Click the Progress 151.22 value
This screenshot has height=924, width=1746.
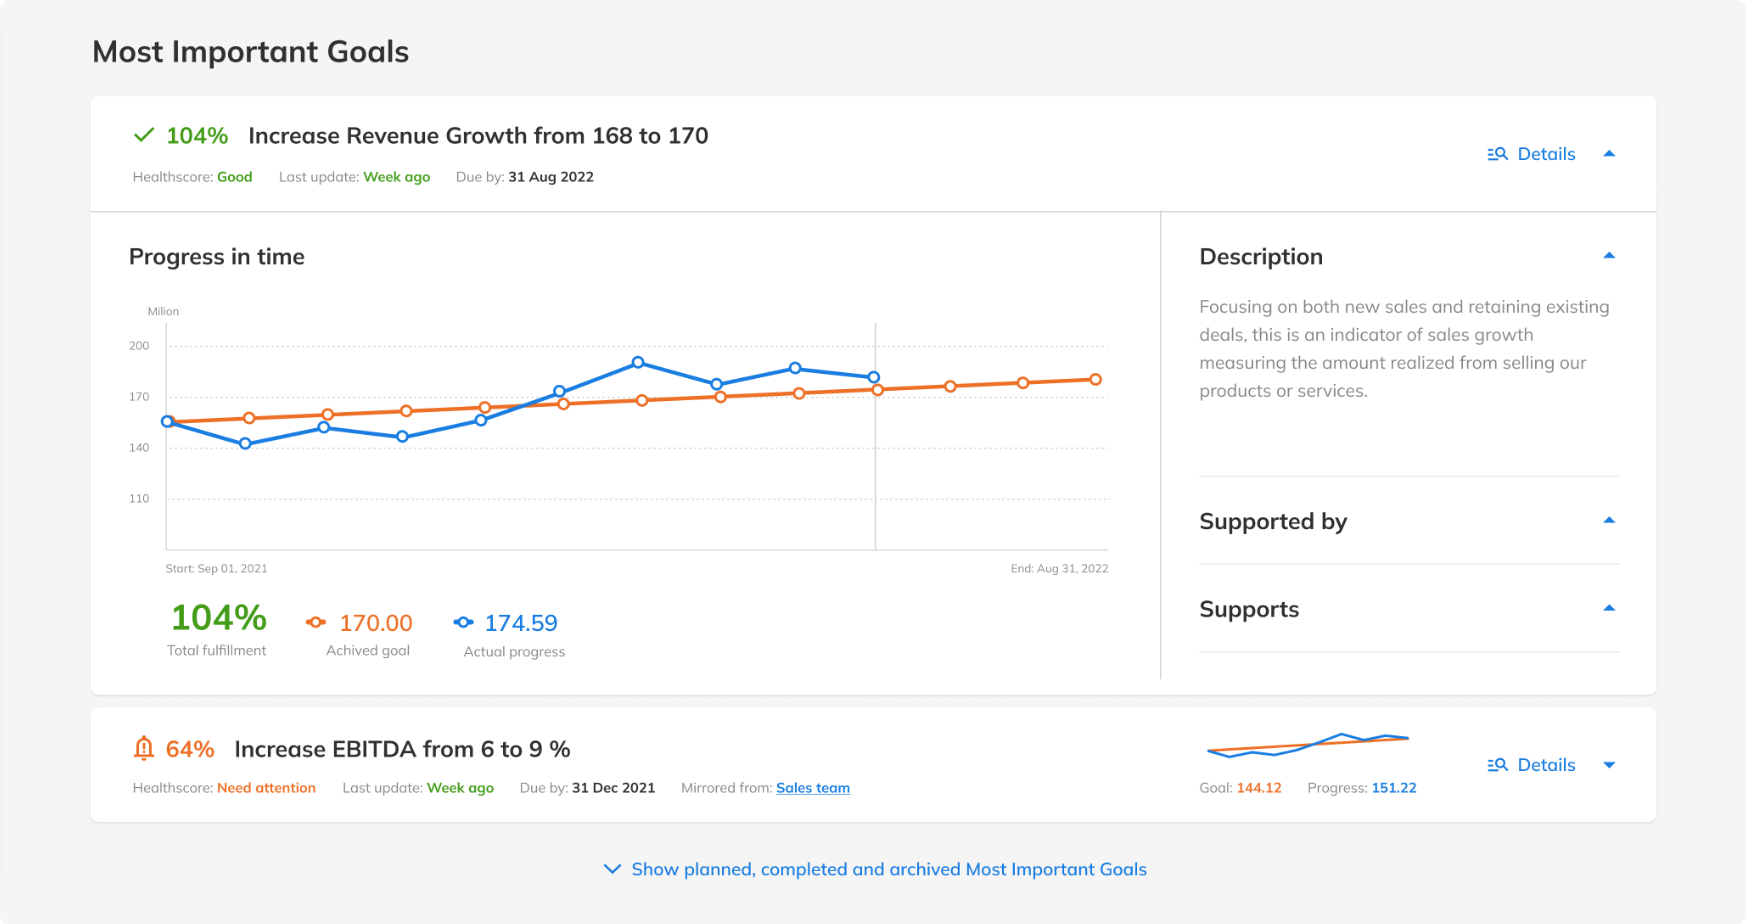1394,788
